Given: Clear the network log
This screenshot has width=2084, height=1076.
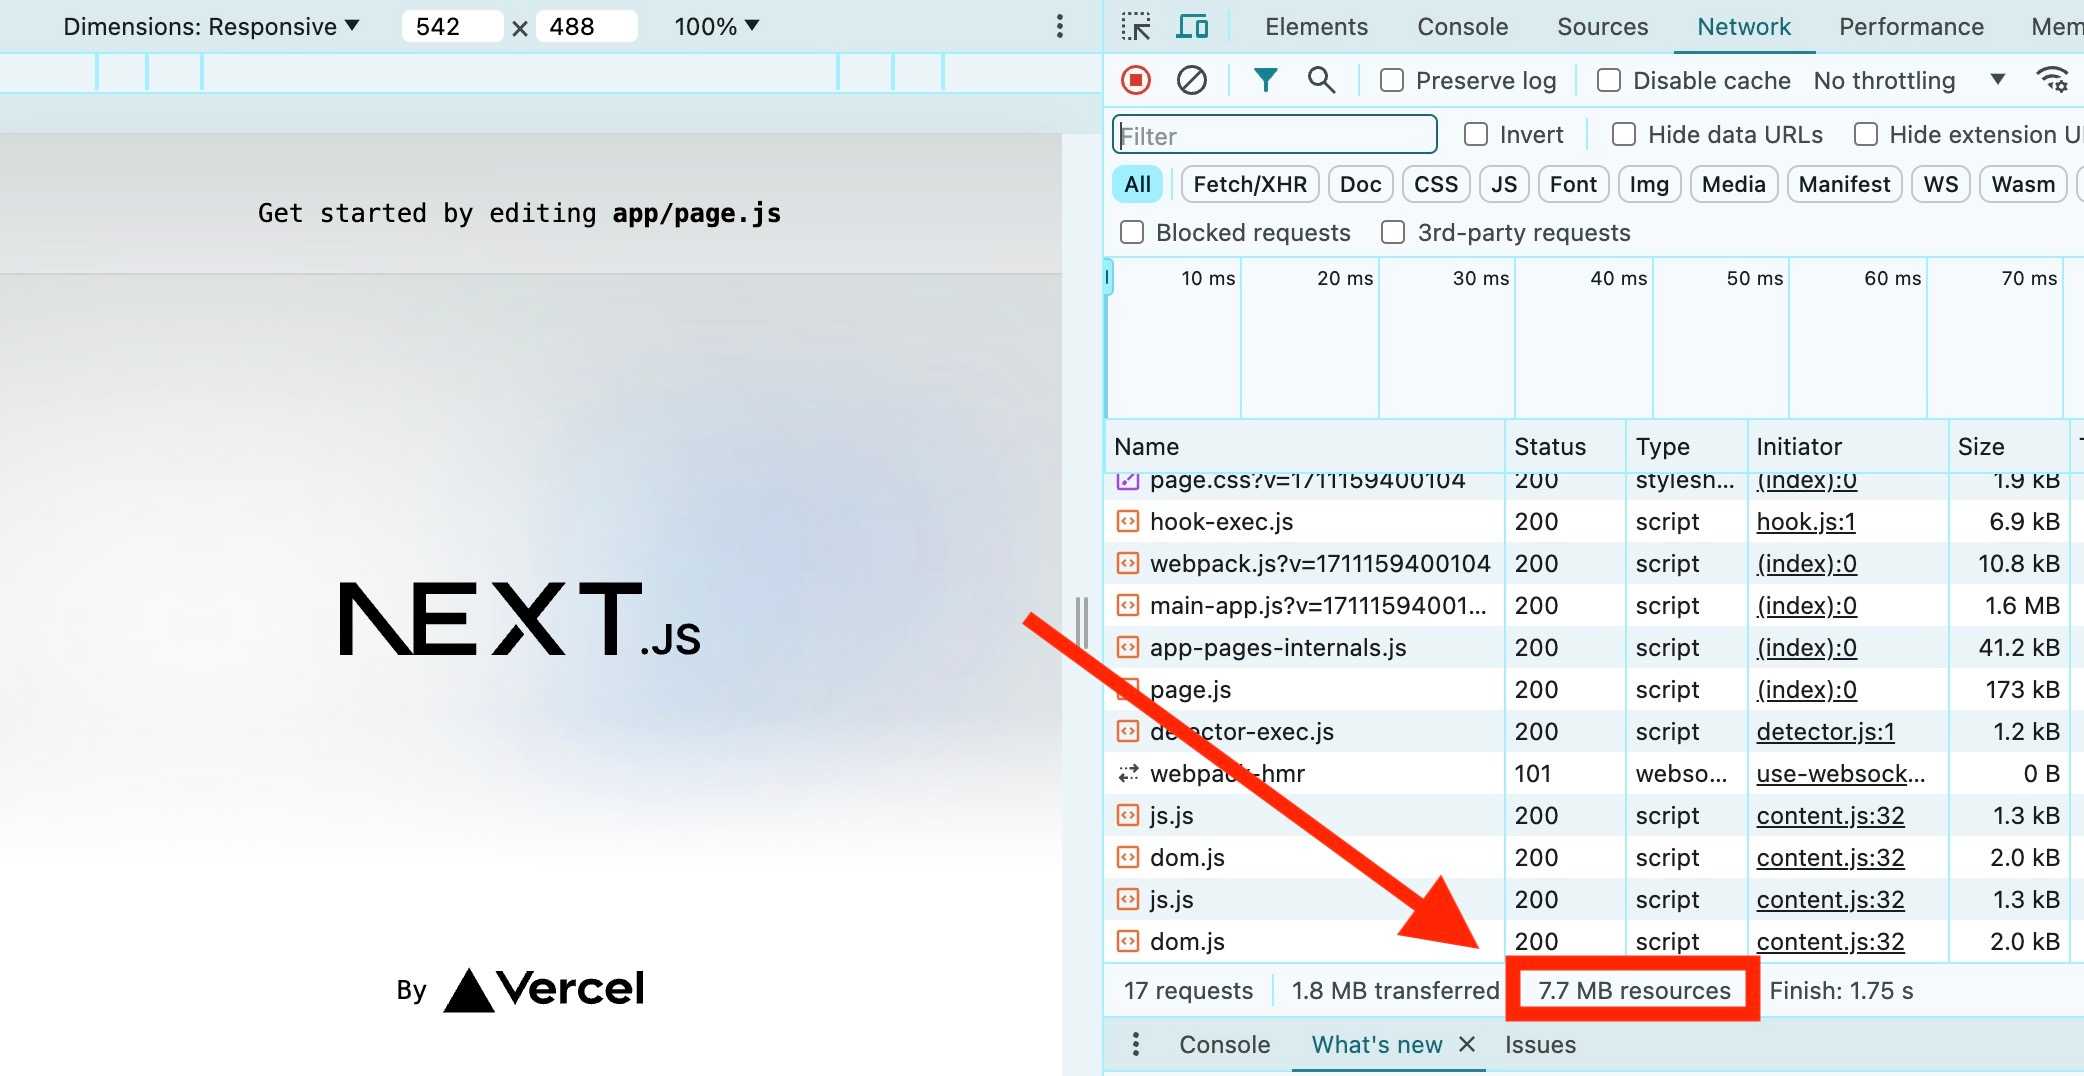Looking at the screenshot, I should coord(1191,80).
